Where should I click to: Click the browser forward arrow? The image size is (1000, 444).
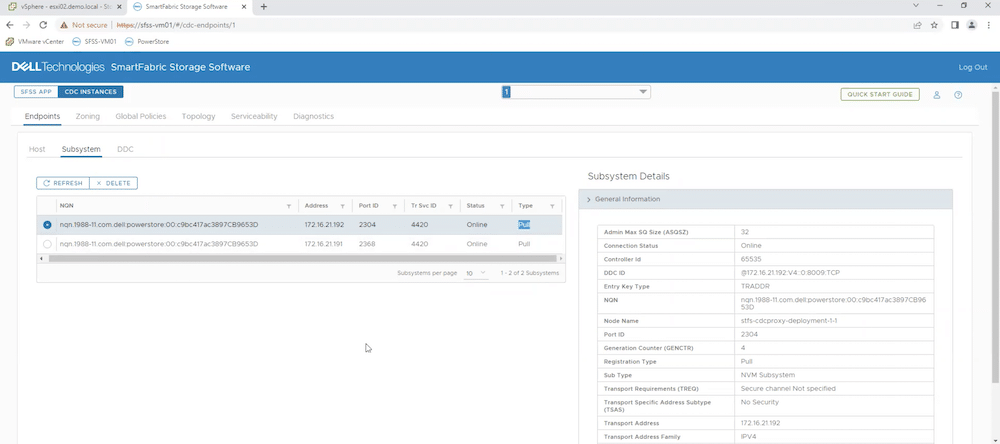pos(26,25)
